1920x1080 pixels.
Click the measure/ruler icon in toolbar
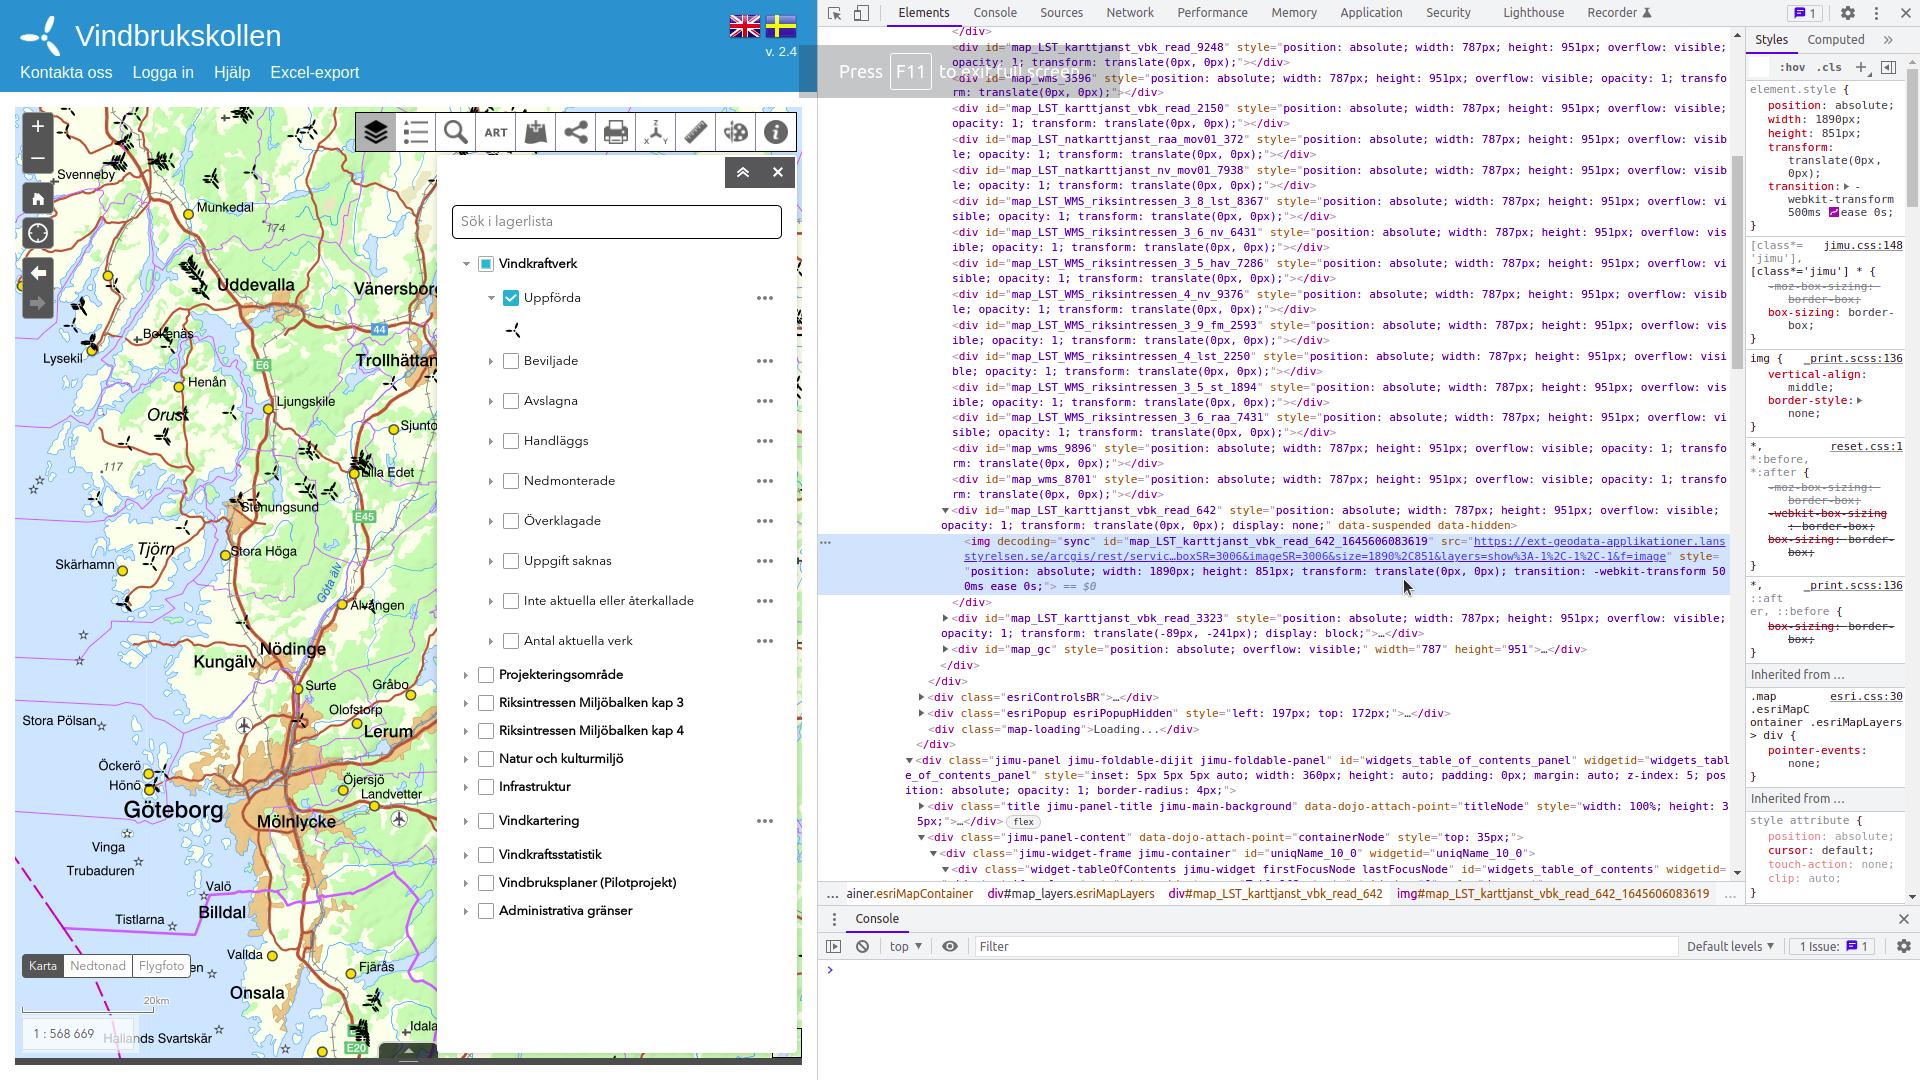pyautogui.click(x=694, y=132)
